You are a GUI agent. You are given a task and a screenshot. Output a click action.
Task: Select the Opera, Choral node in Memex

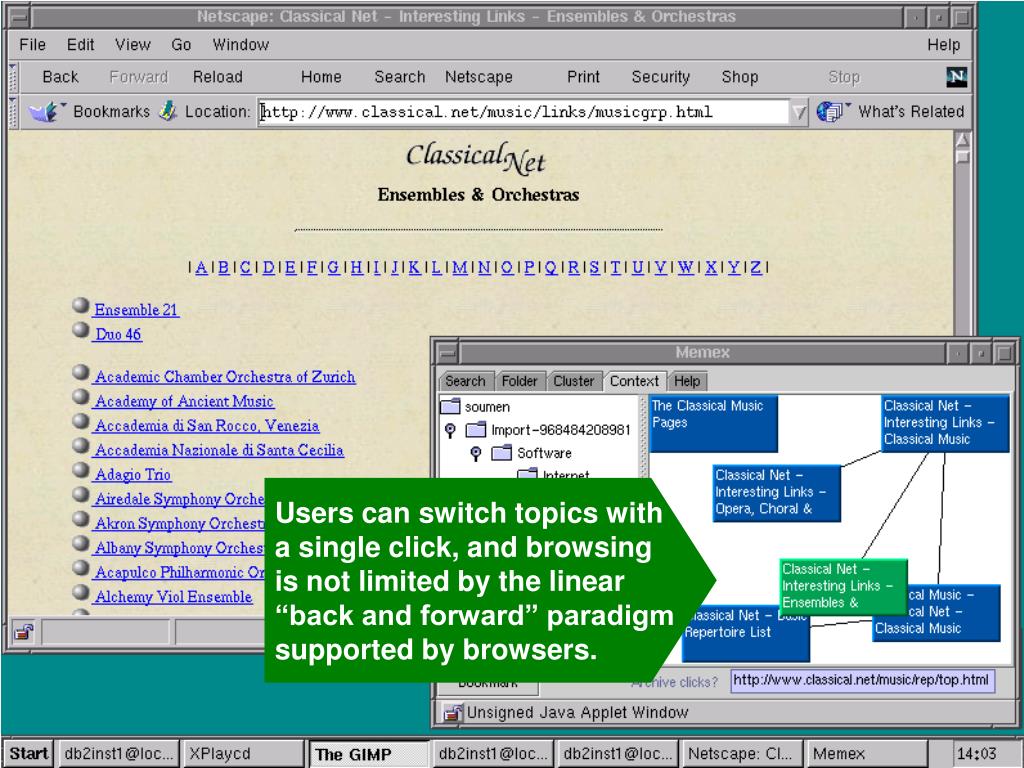pyautogui.click(x=776, y=492)
